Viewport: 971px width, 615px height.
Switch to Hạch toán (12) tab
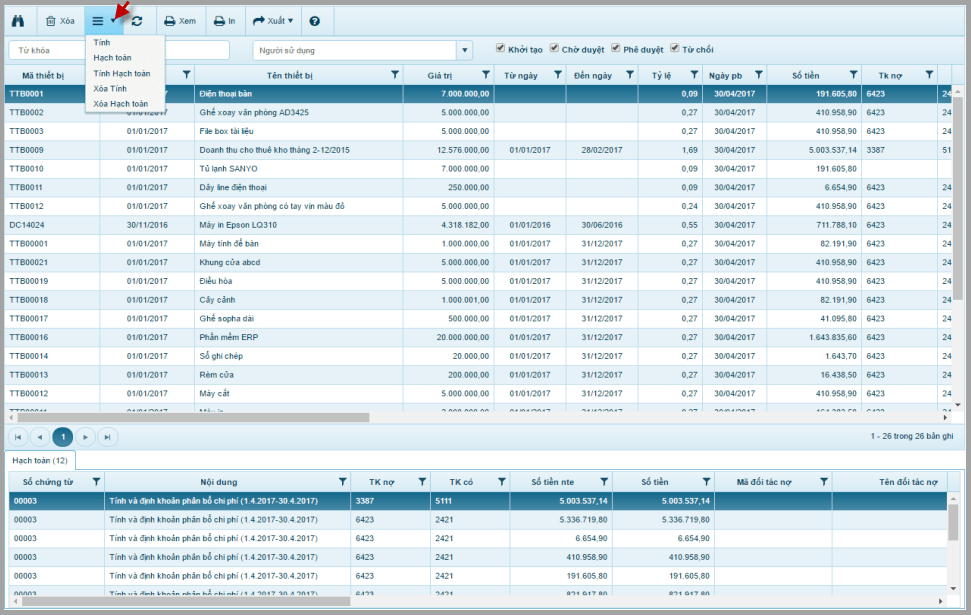(x=40, y=460)
